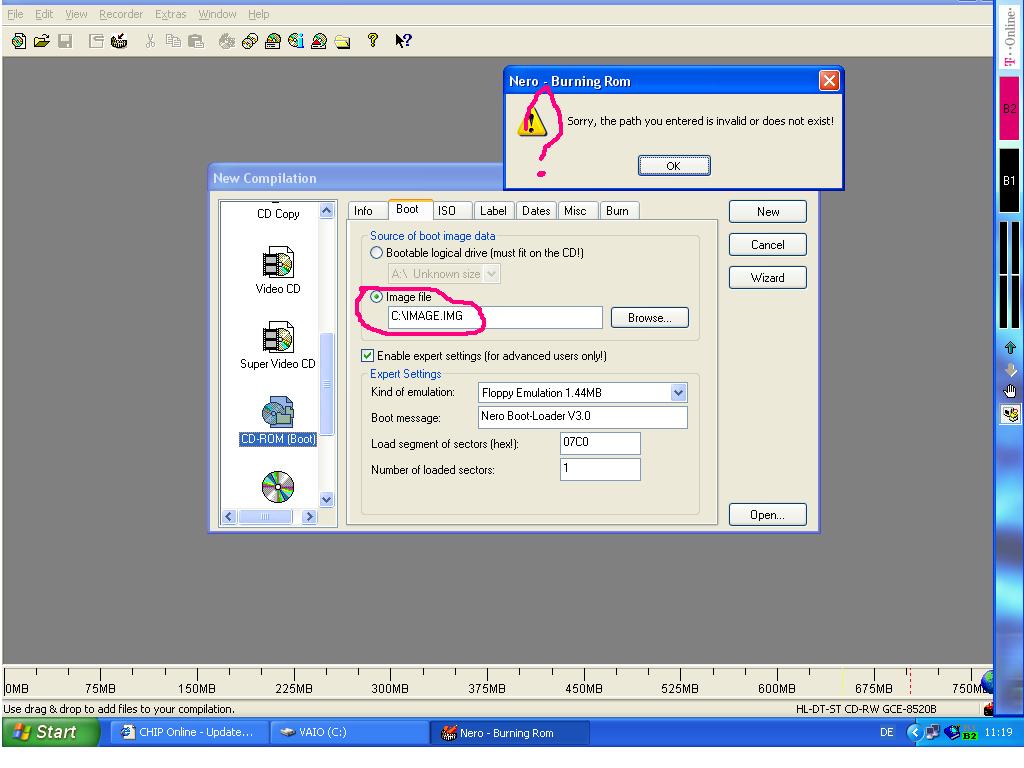Switch to the Label tab
The width and height of the screenshot is (1024, 768).
point(493,211)
